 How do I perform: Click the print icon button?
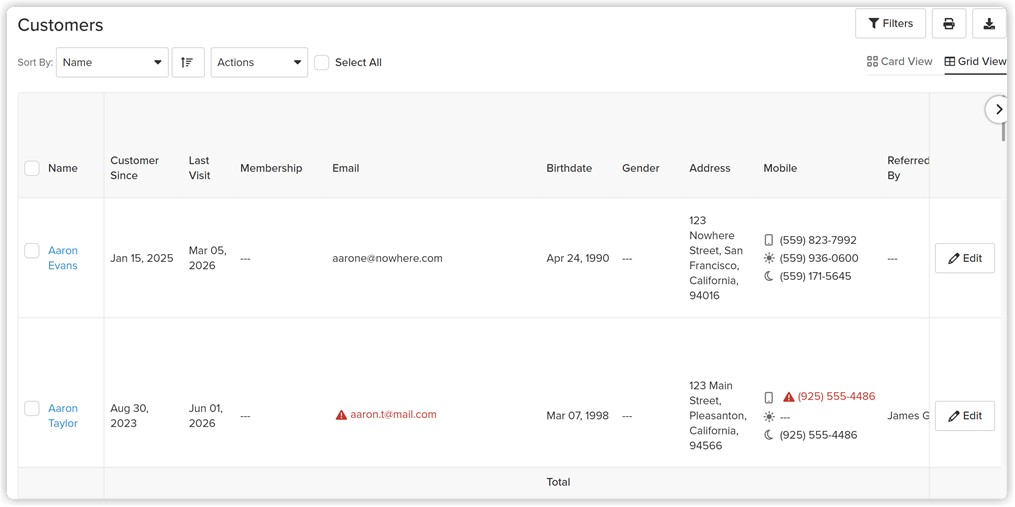tap(949, 24)
